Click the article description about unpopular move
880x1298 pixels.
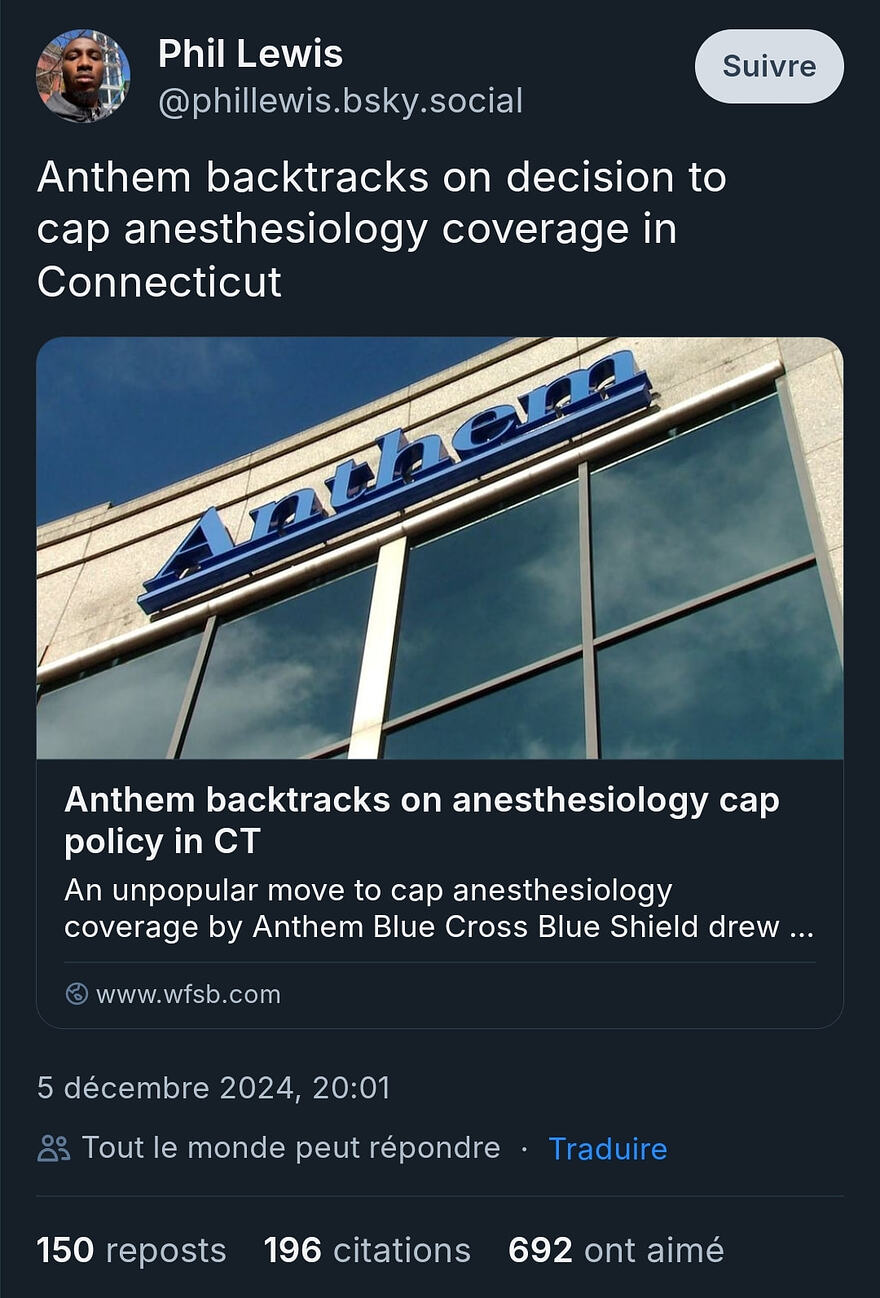pyautogui.click(x=438, y=909)
